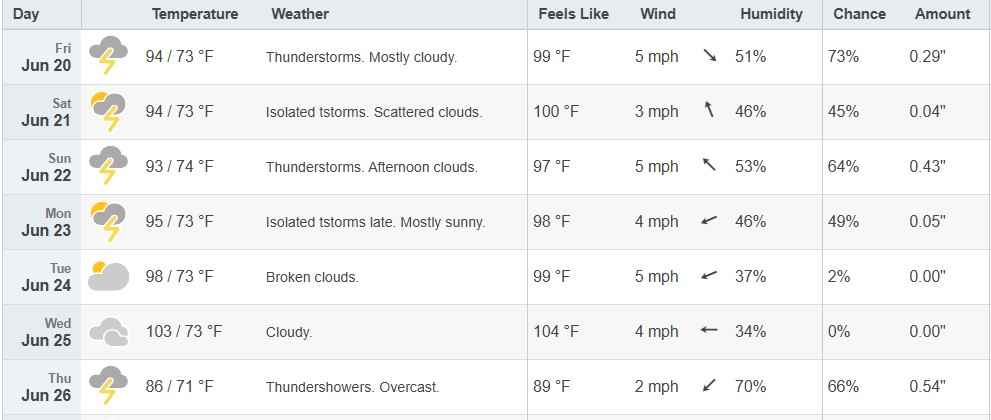This screenshot has width=991, height=420.
Task: Click the cloudy icon for Wed Jun 25
Action: 108,332
